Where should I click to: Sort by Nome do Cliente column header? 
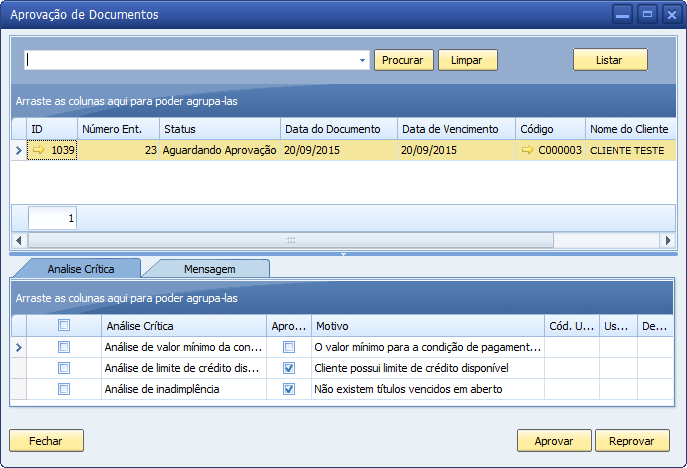(630, 129)
